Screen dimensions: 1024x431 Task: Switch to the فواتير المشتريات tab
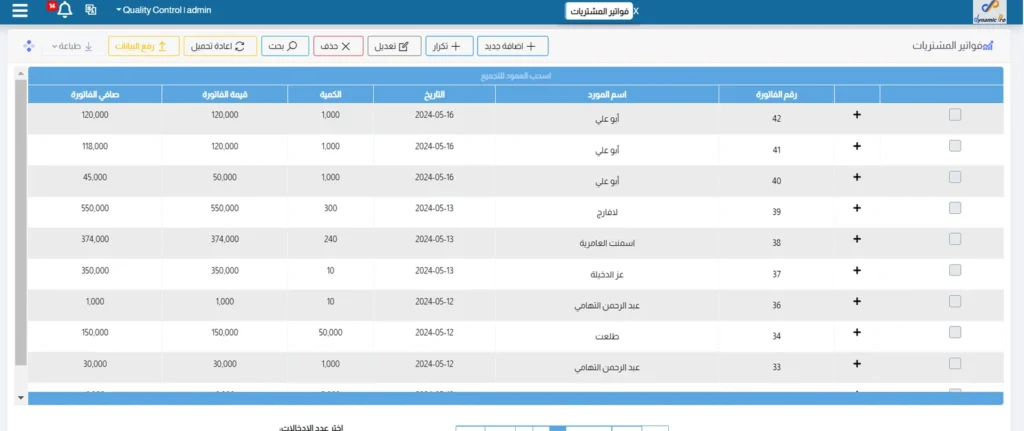[598, 12]
